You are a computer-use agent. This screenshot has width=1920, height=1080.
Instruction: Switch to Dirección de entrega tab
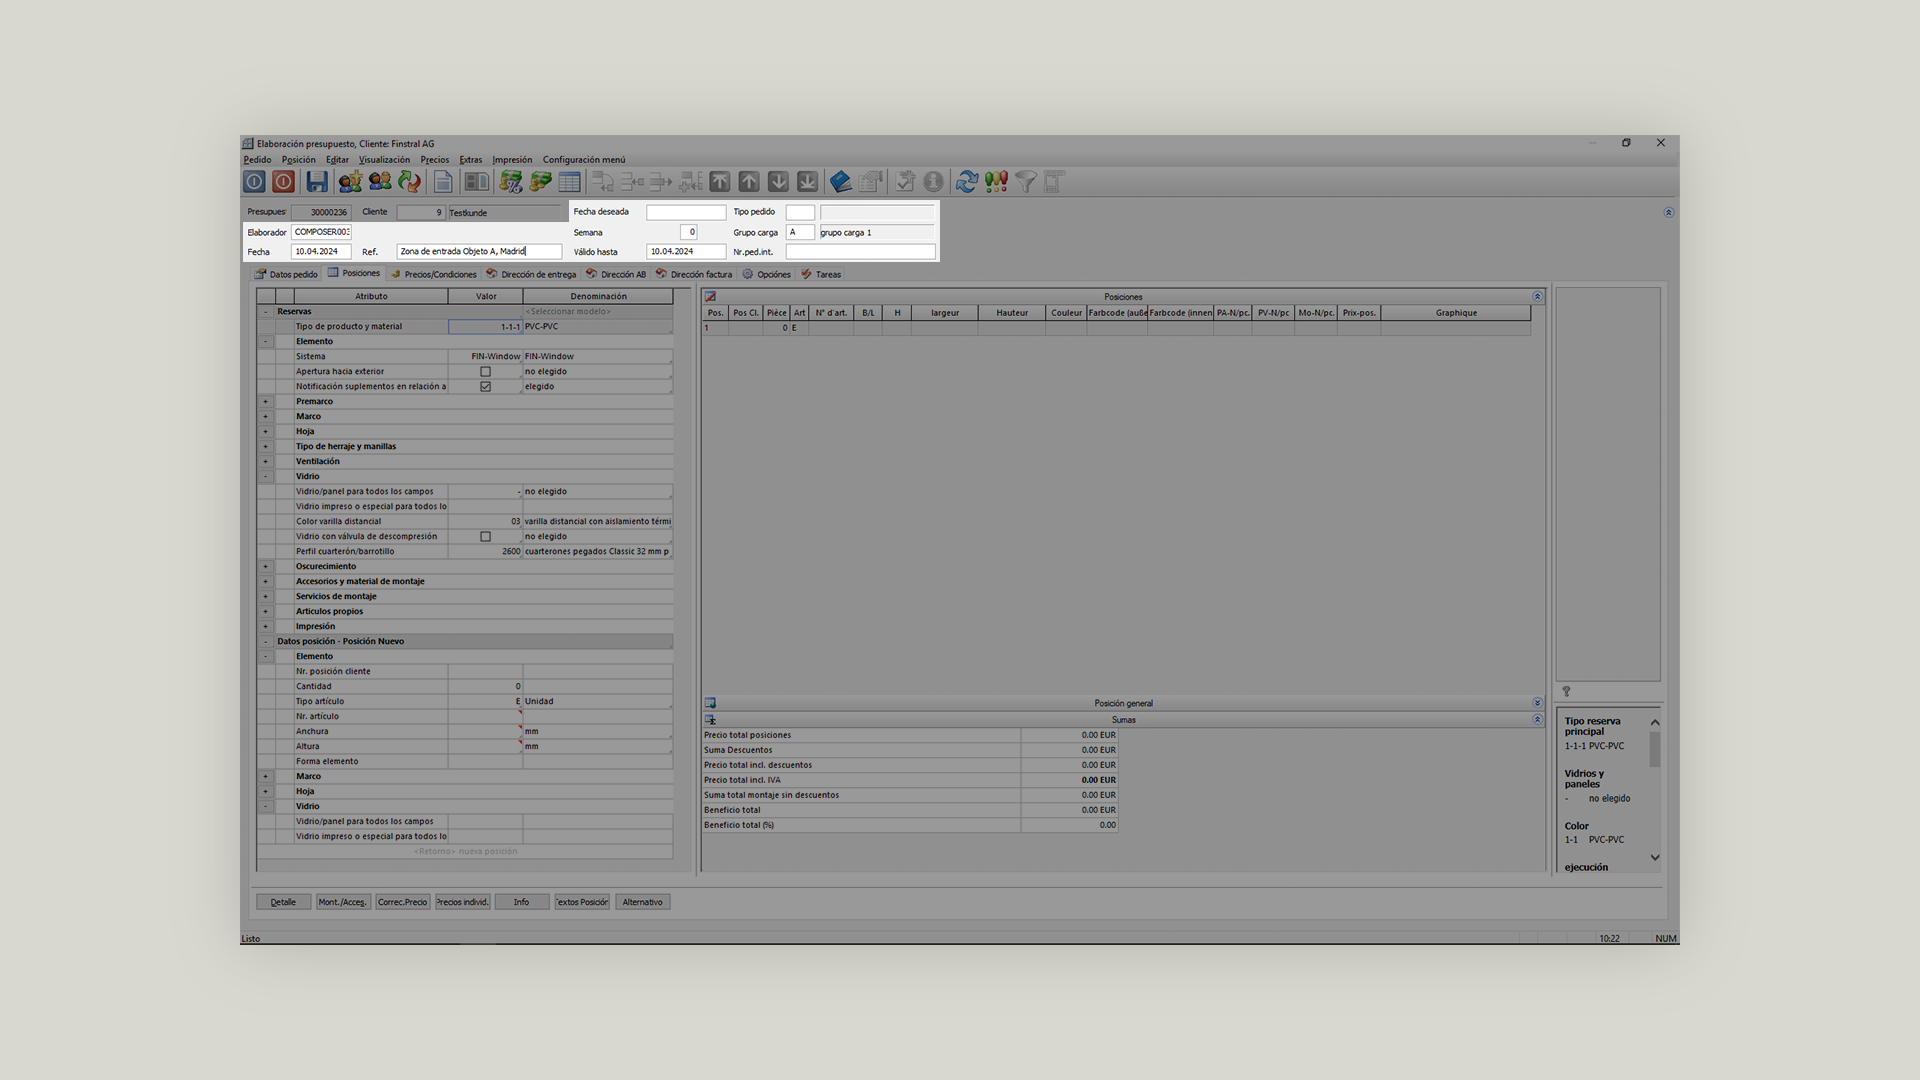pos(531,274)
